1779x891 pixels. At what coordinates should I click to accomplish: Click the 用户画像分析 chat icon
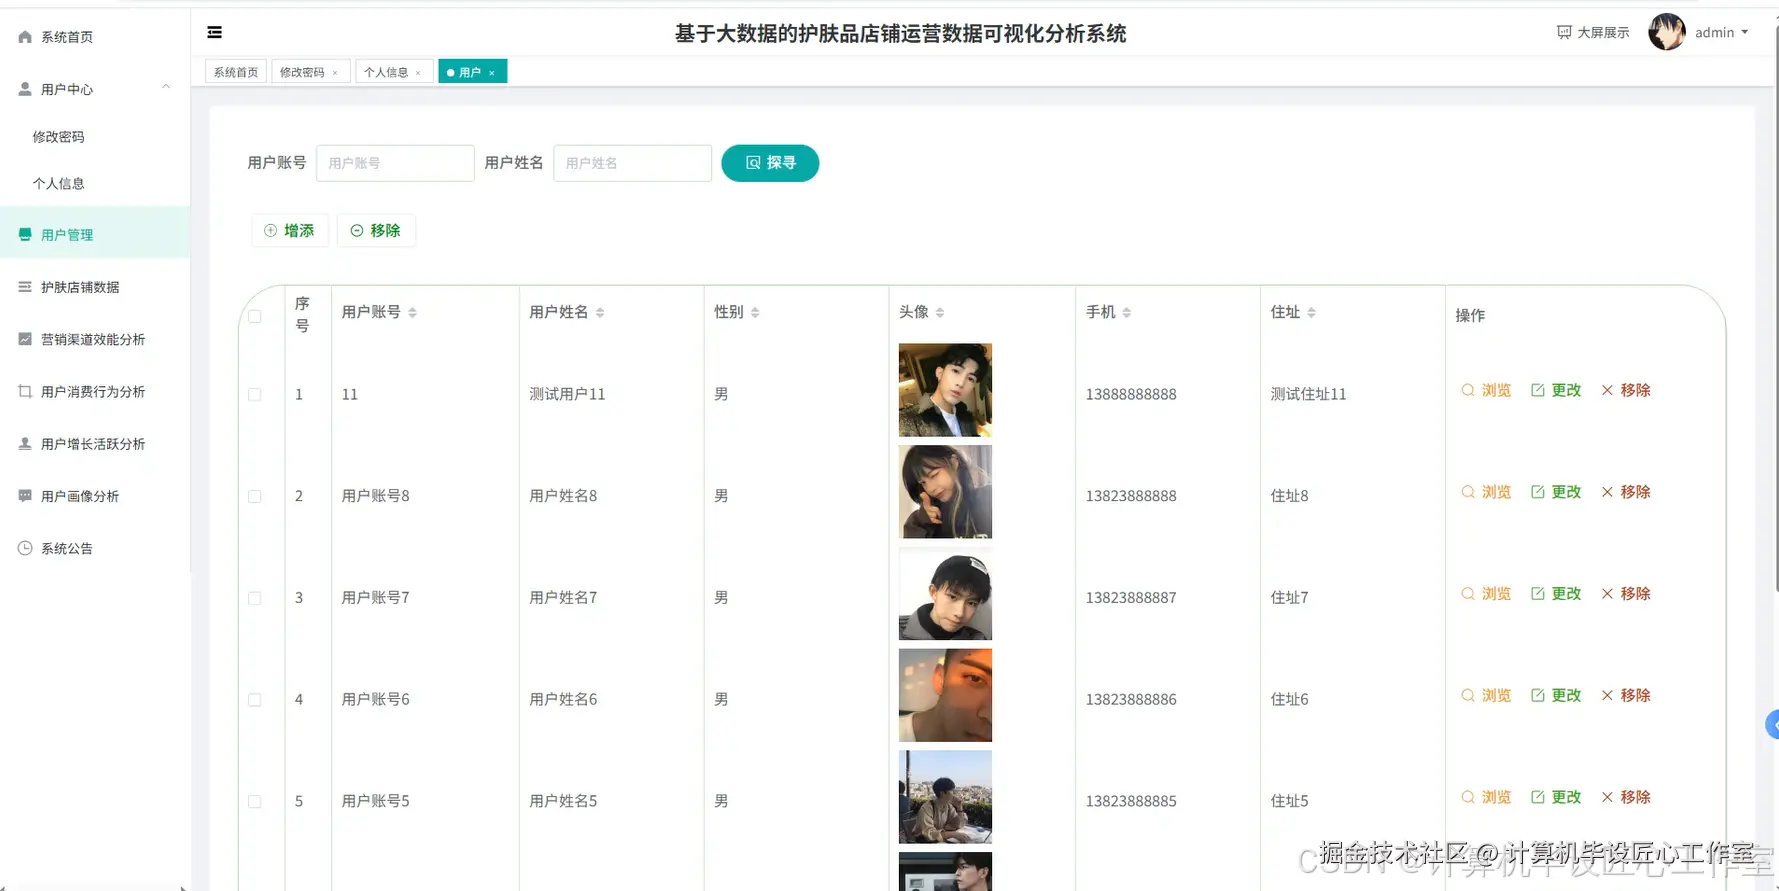tap(25, 496)
